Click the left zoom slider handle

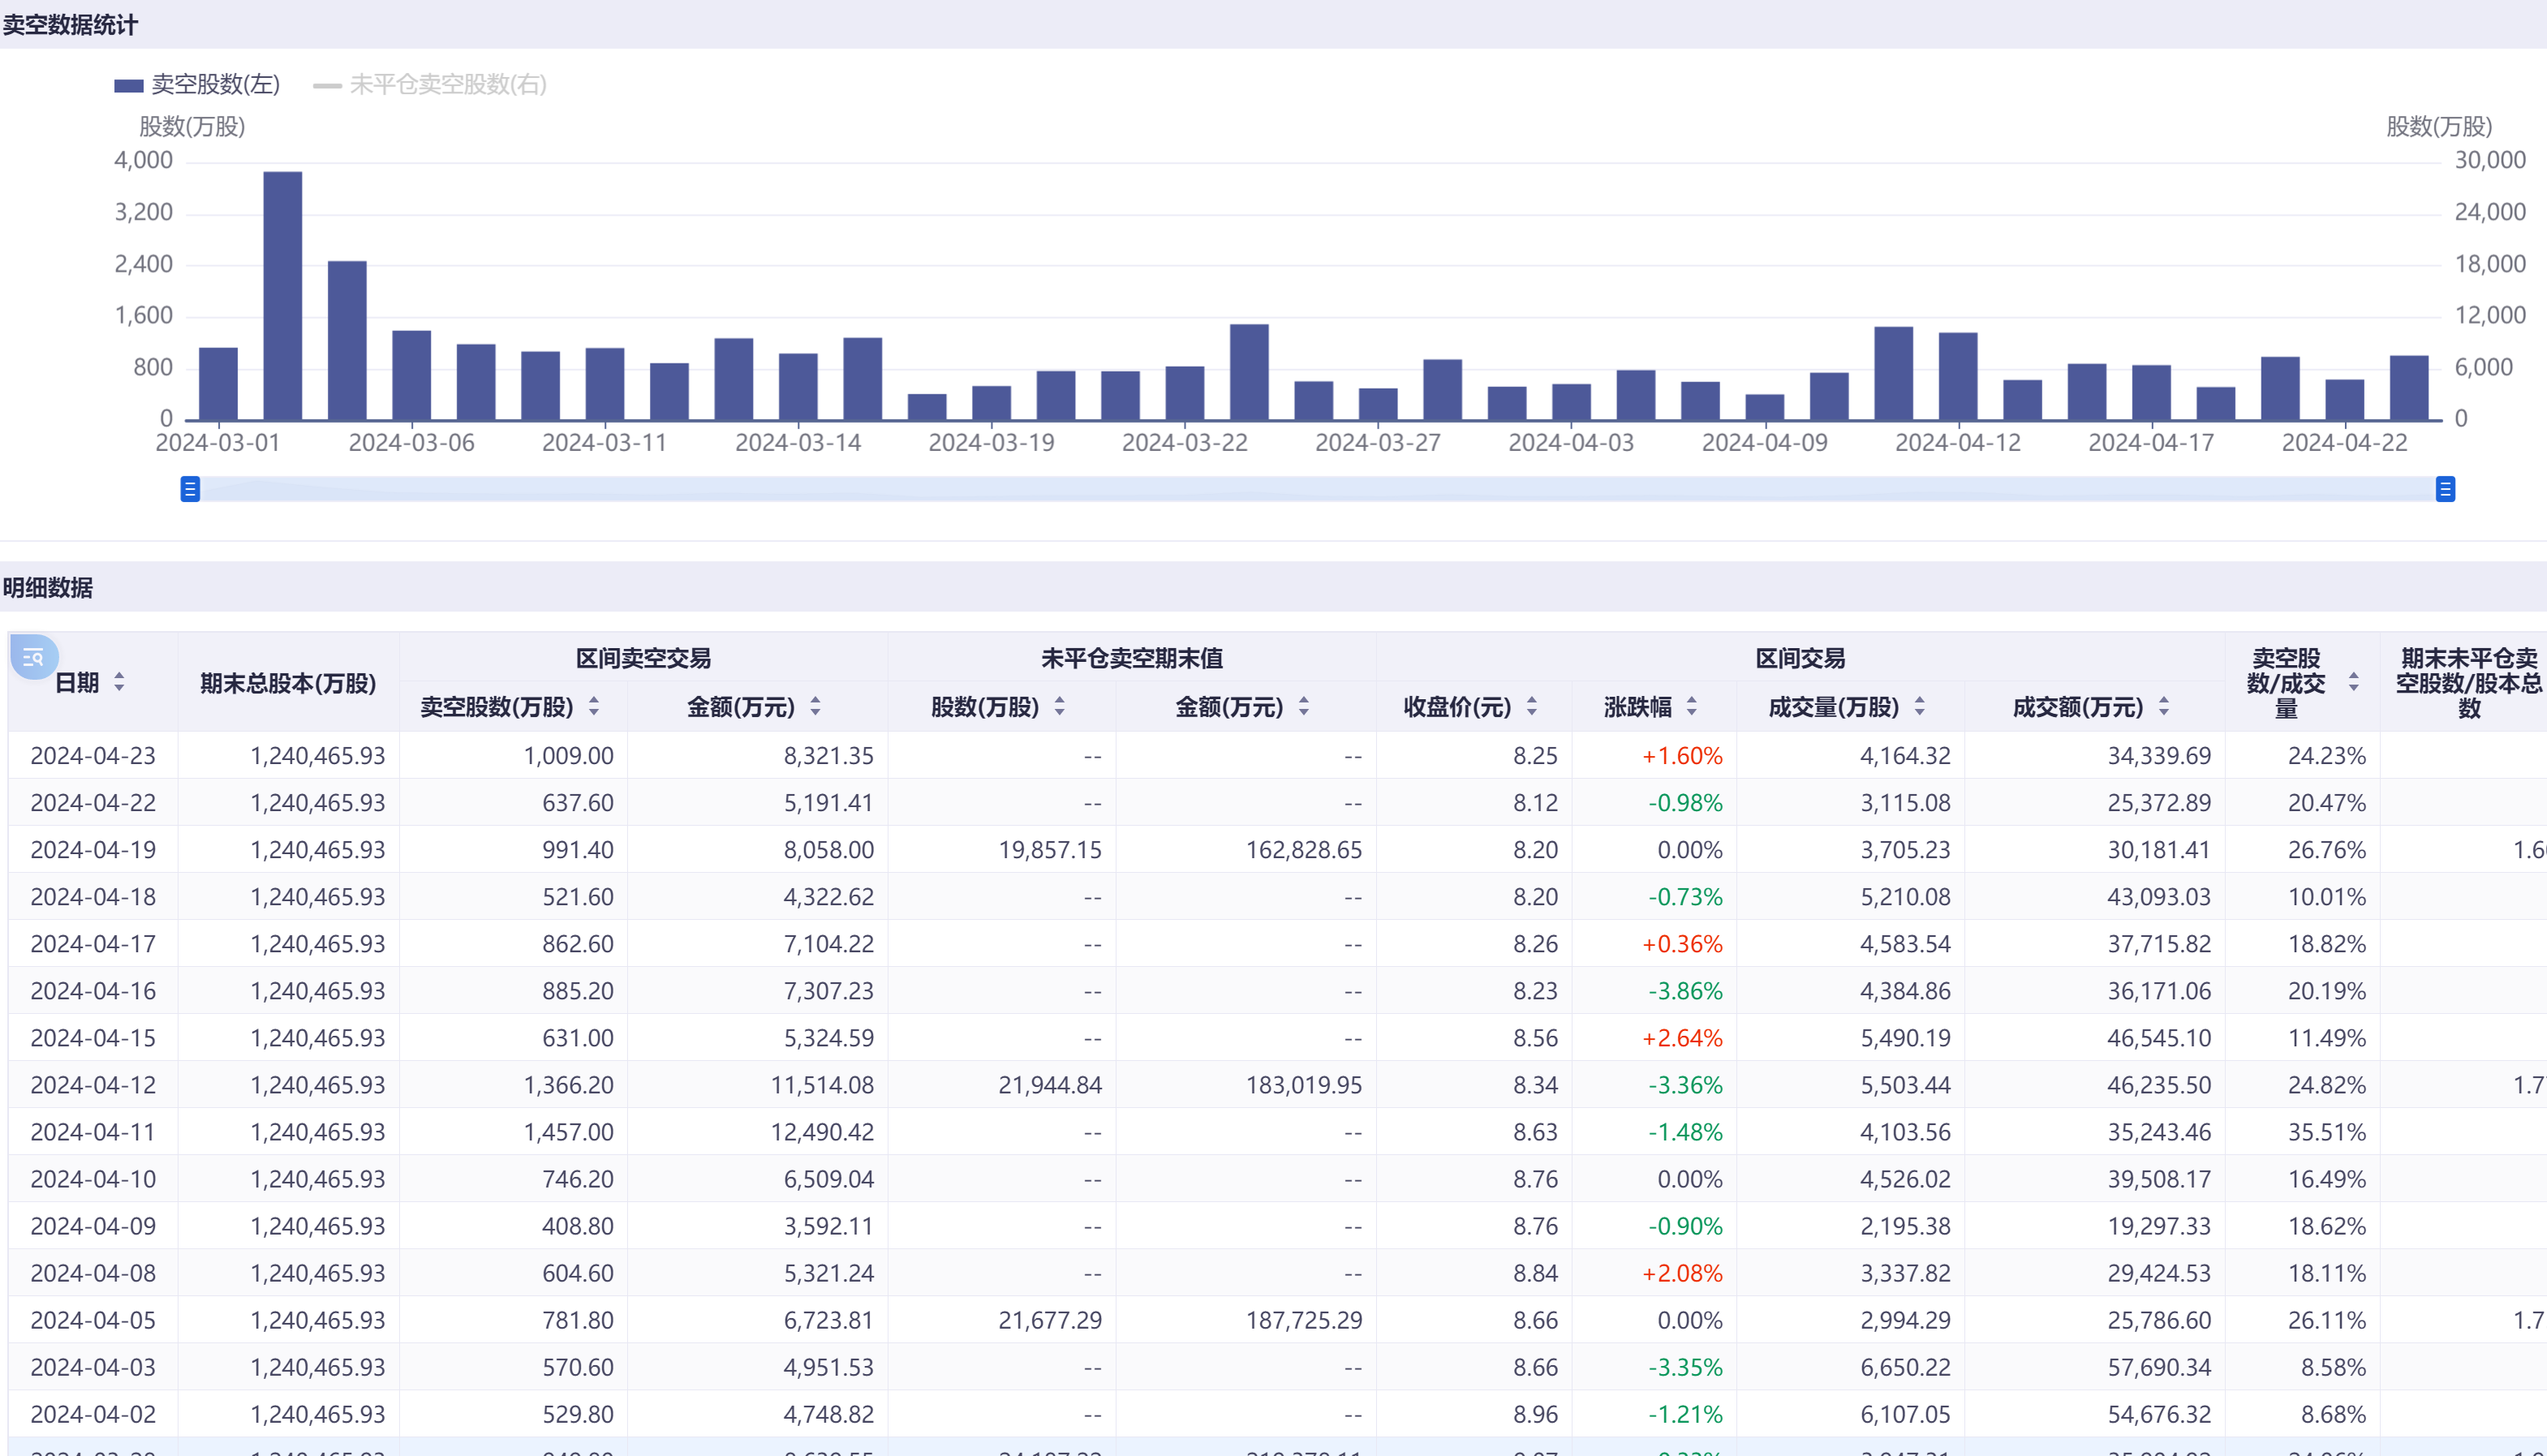[190, 489]
